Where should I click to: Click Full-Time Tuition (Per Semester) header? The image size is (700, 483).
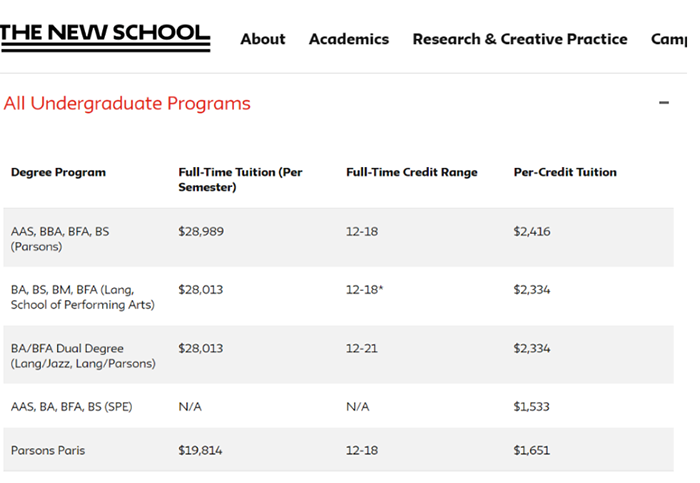point(240,179)
